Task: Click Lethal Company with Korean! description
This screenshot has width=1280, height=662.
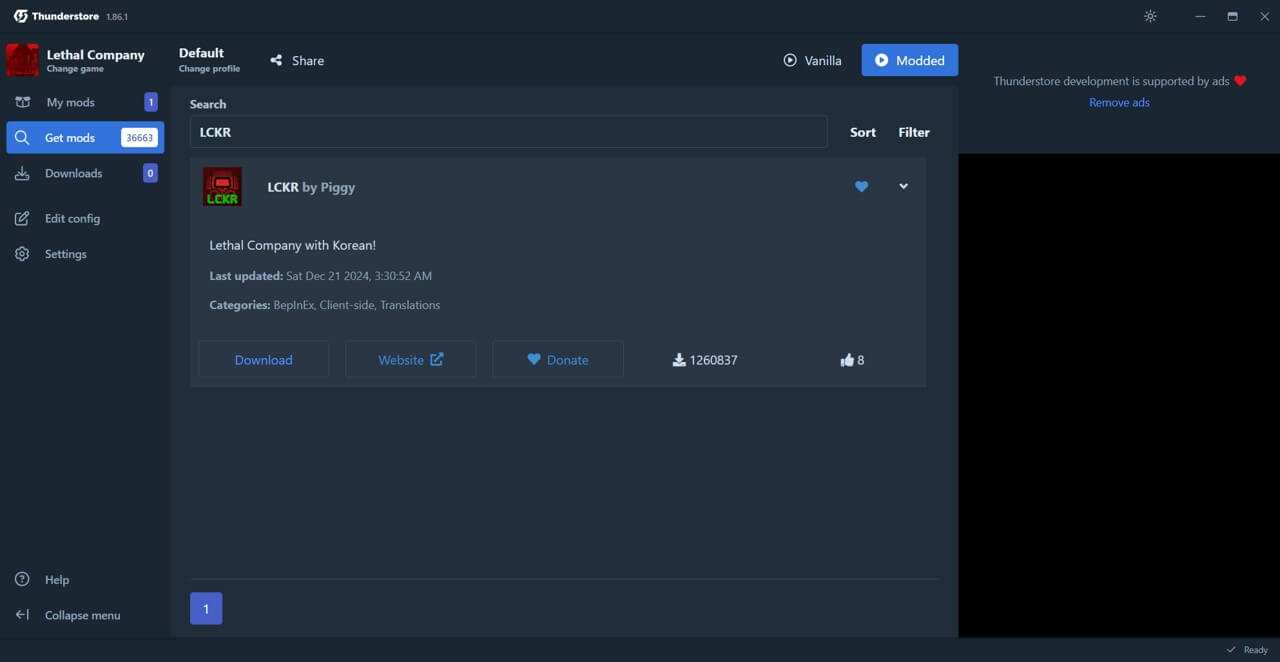Action: coord(293,245)
